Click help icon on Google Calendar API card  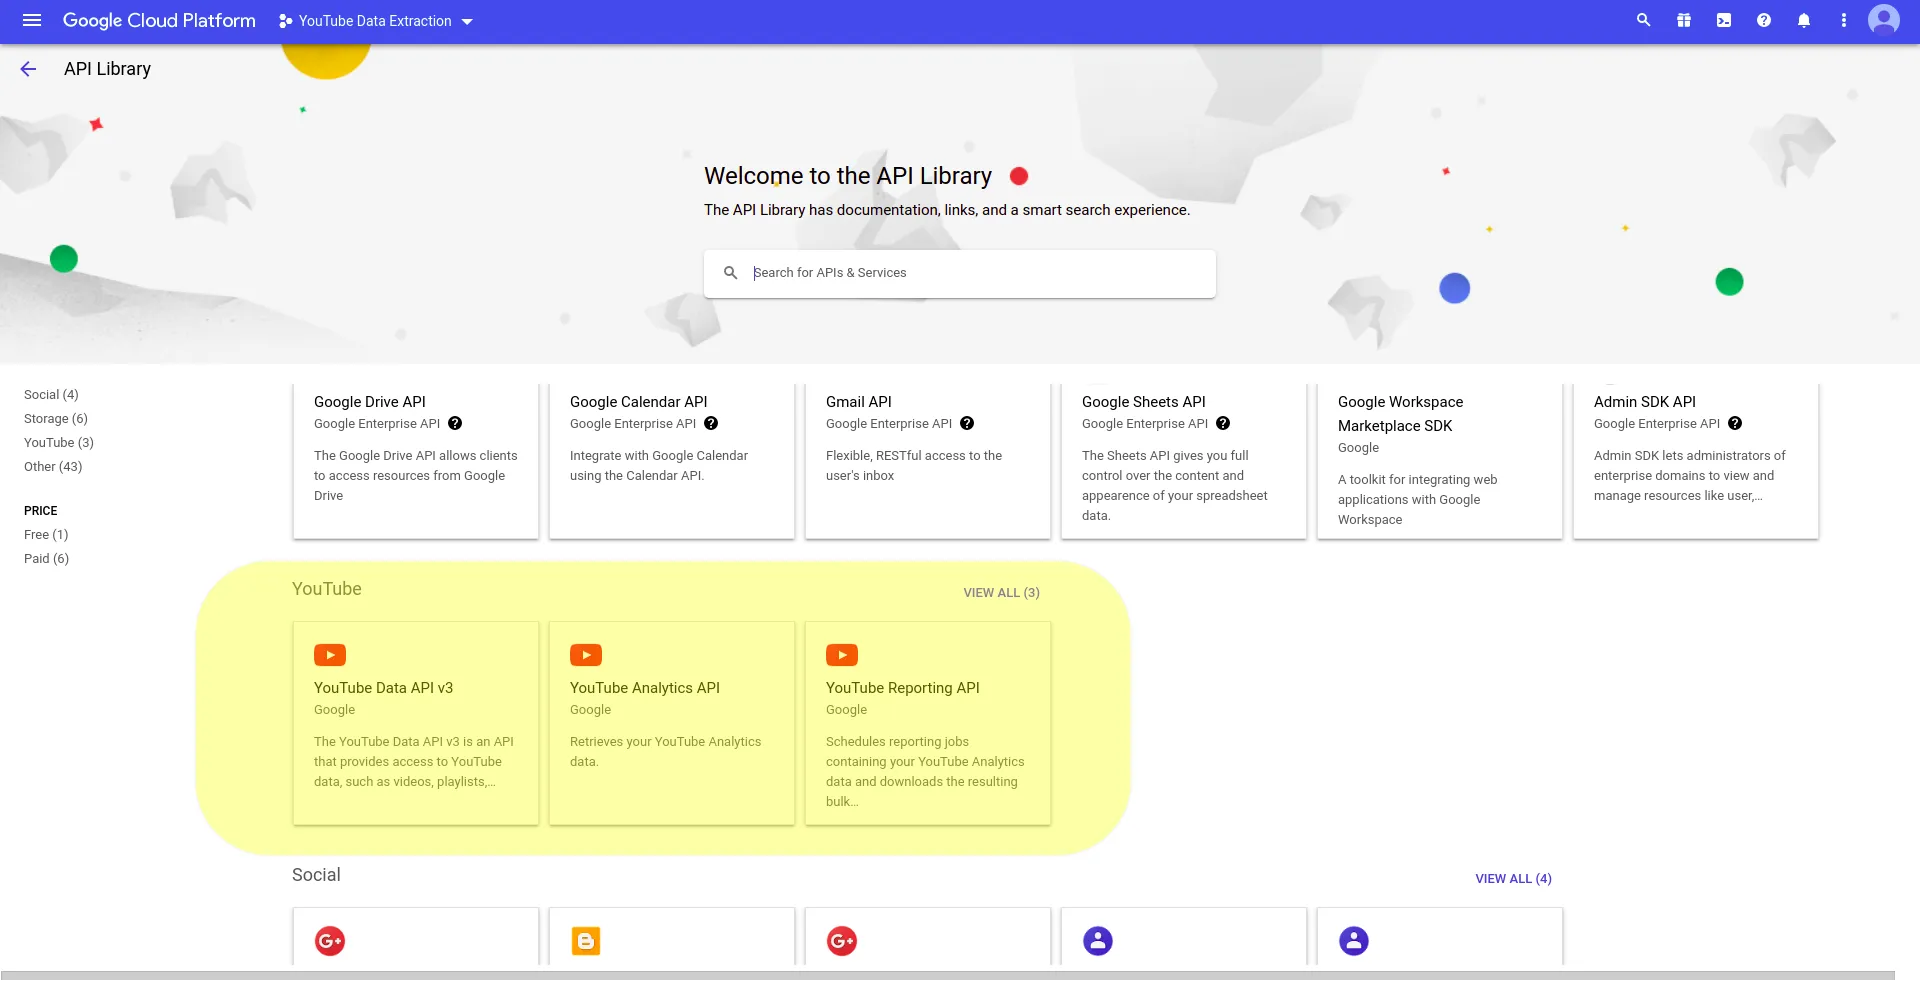711,423
